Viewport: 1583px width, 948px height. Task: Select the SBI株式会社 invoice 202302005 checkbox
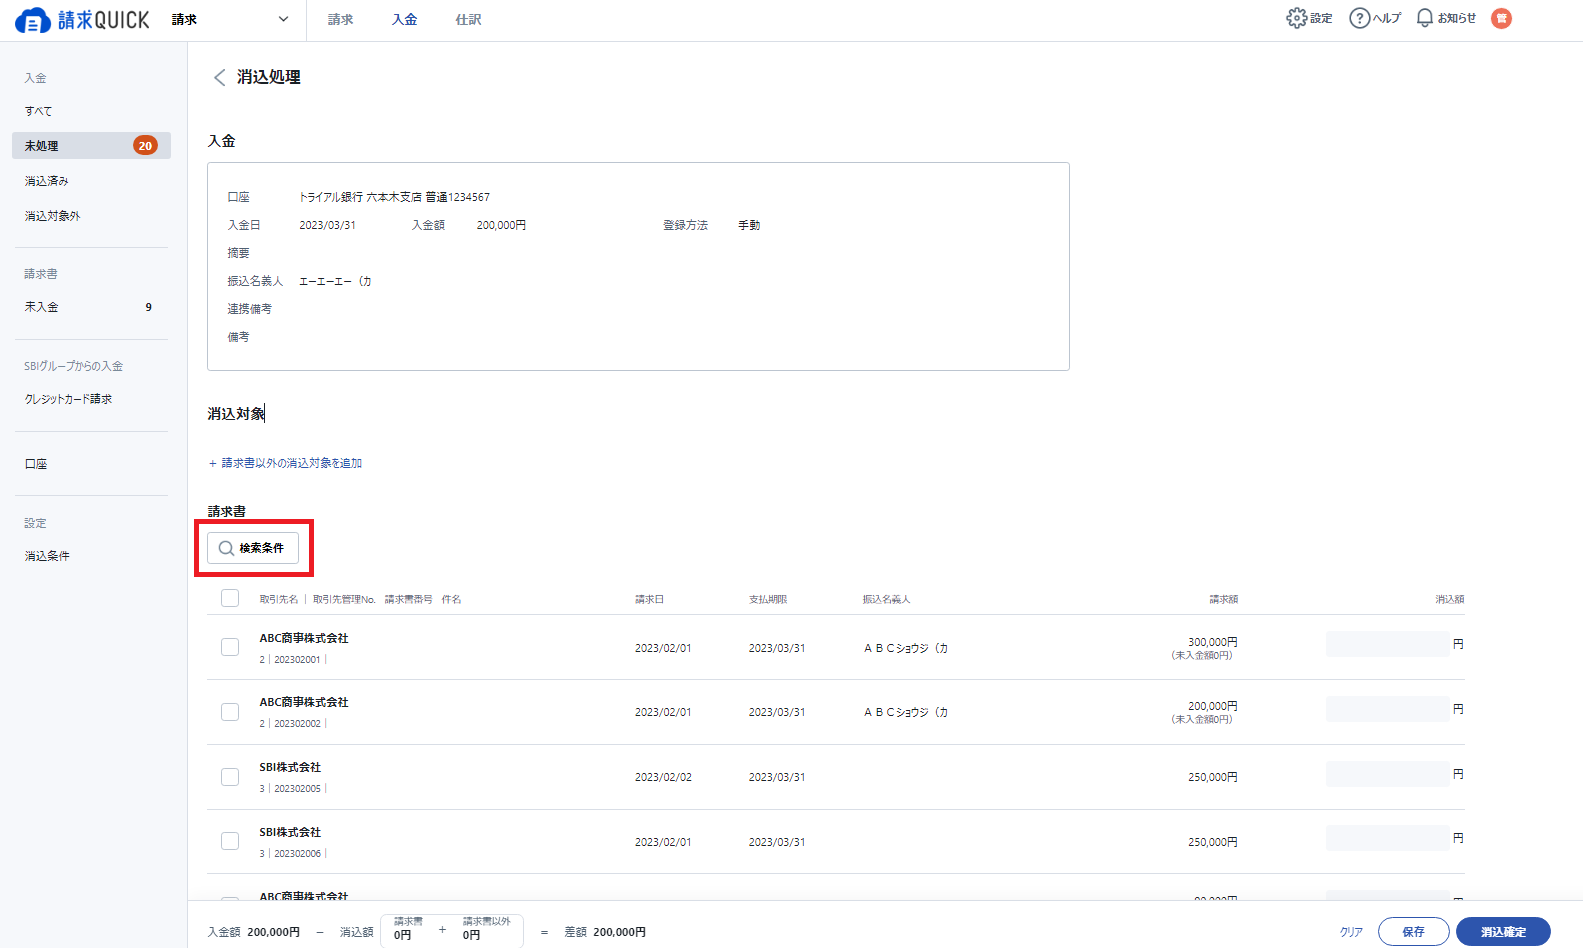coord(230,777)
